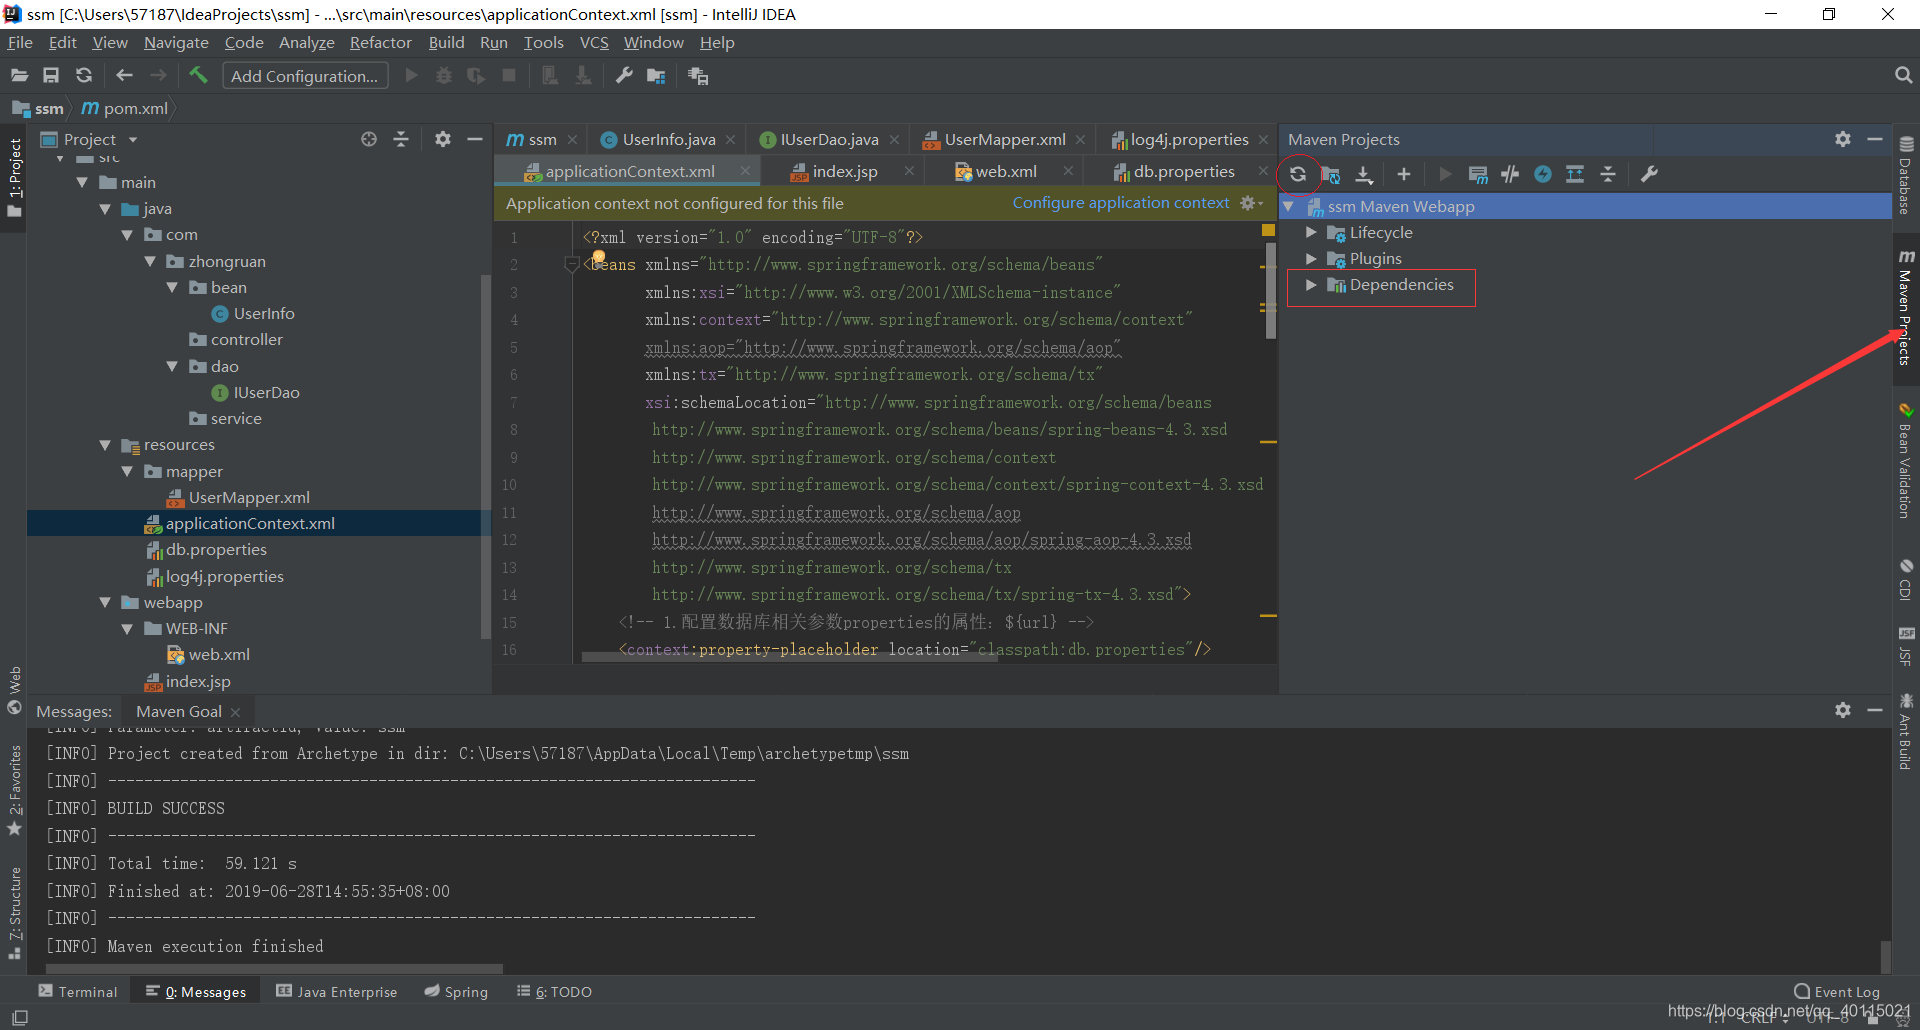
Task: Switch to UserMapper.xml editor tab
Action: pyautogui.click(x=1004, y=140)
